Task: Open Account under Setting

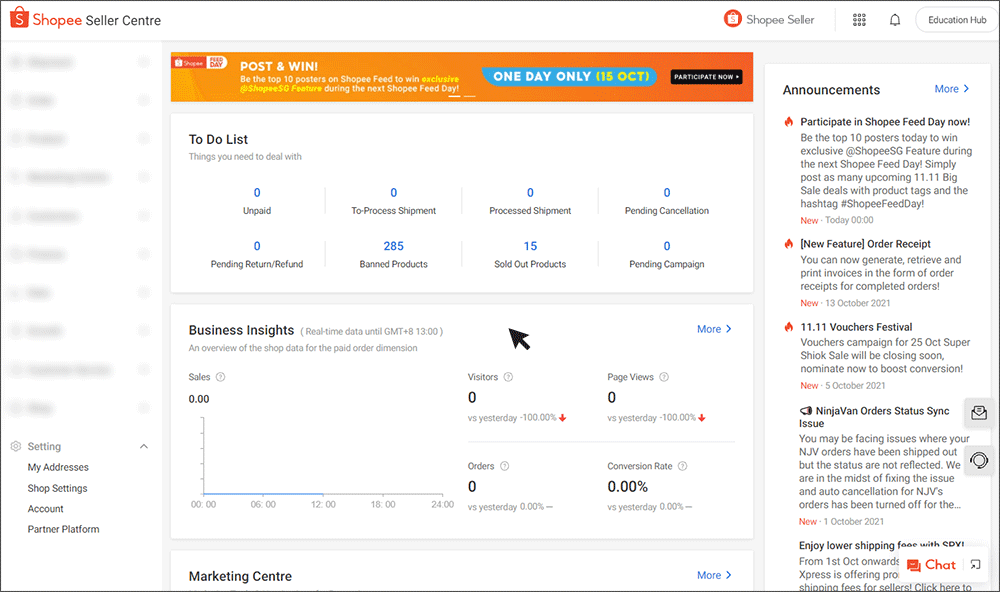Action: coord(45,509)
